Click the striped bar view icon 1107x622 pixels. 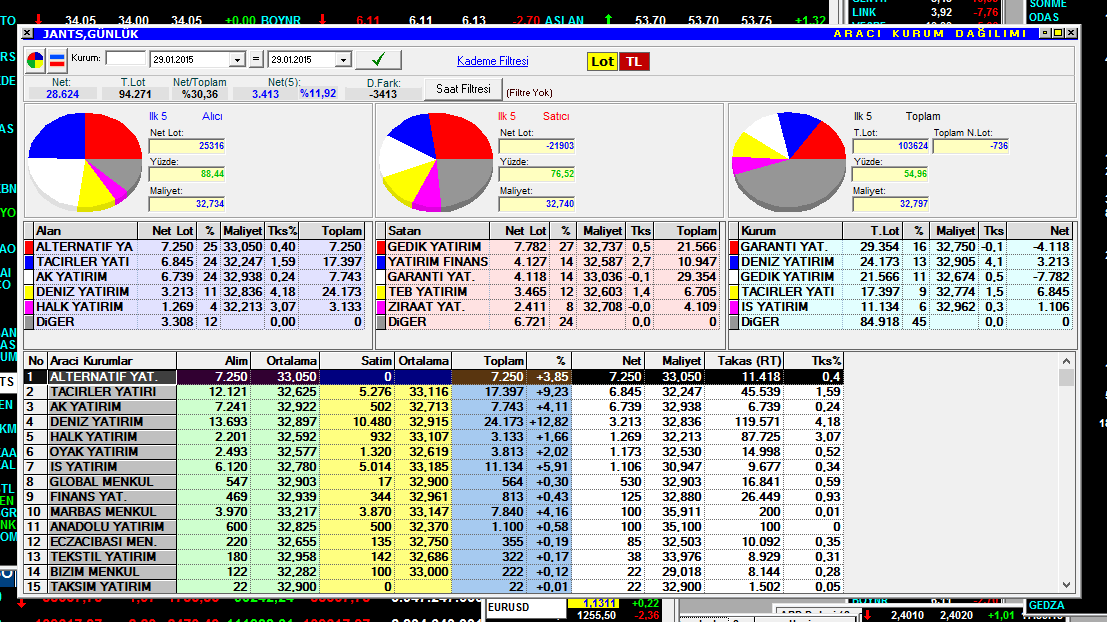[57, 60]
